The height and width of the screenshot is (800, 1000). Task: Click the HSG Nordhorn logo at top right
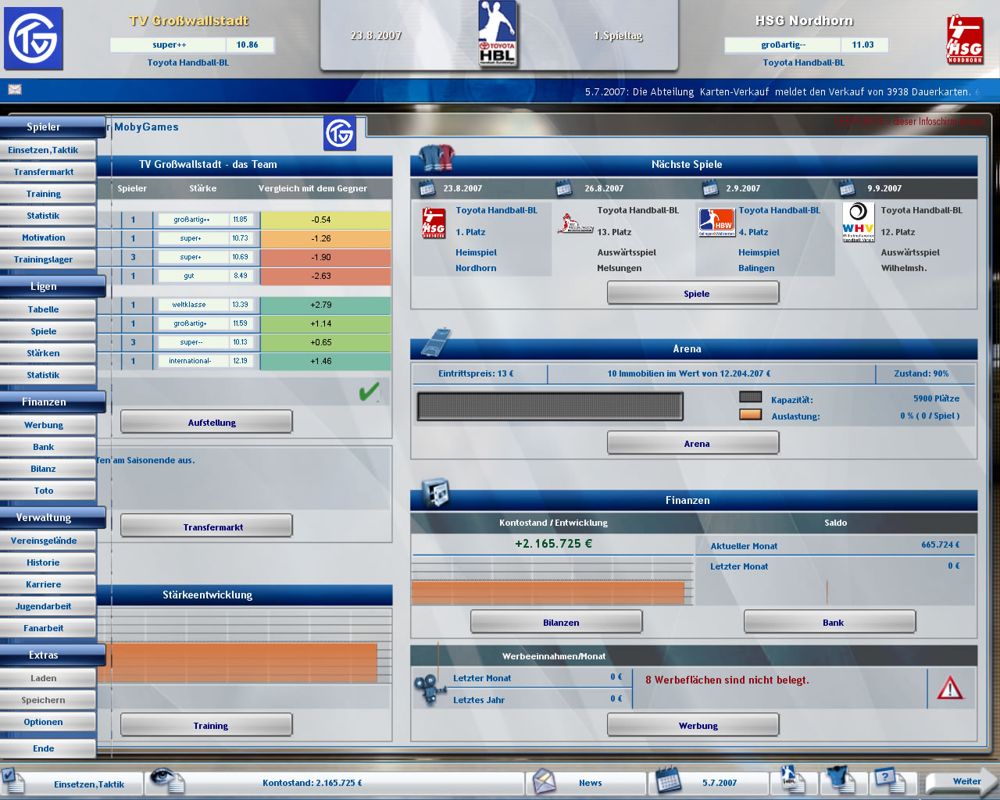tap(964, 40)
